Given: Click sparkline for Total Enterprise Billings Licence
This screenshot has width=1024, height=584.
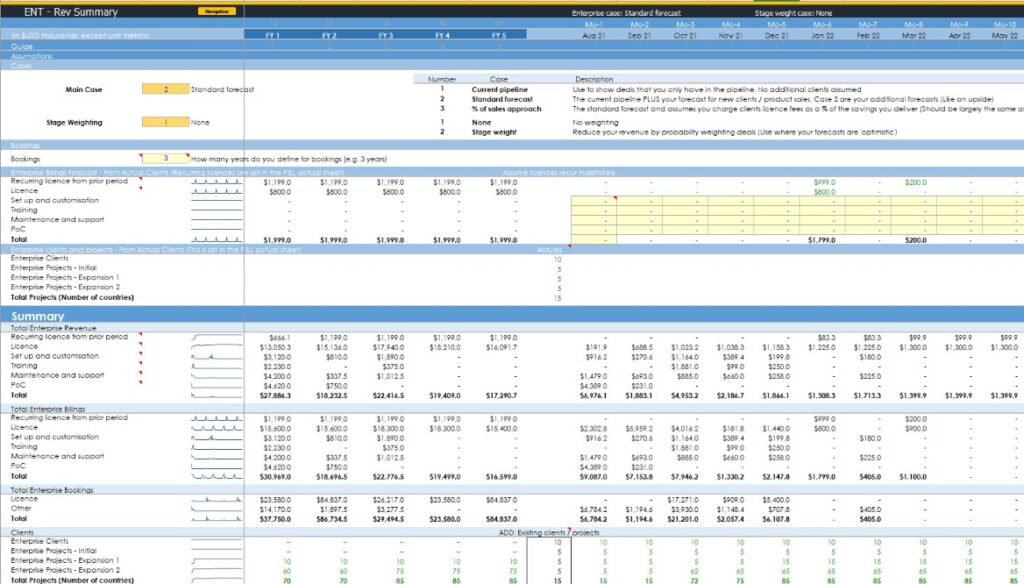Looking at the screenshot, I should click(217, 427).
